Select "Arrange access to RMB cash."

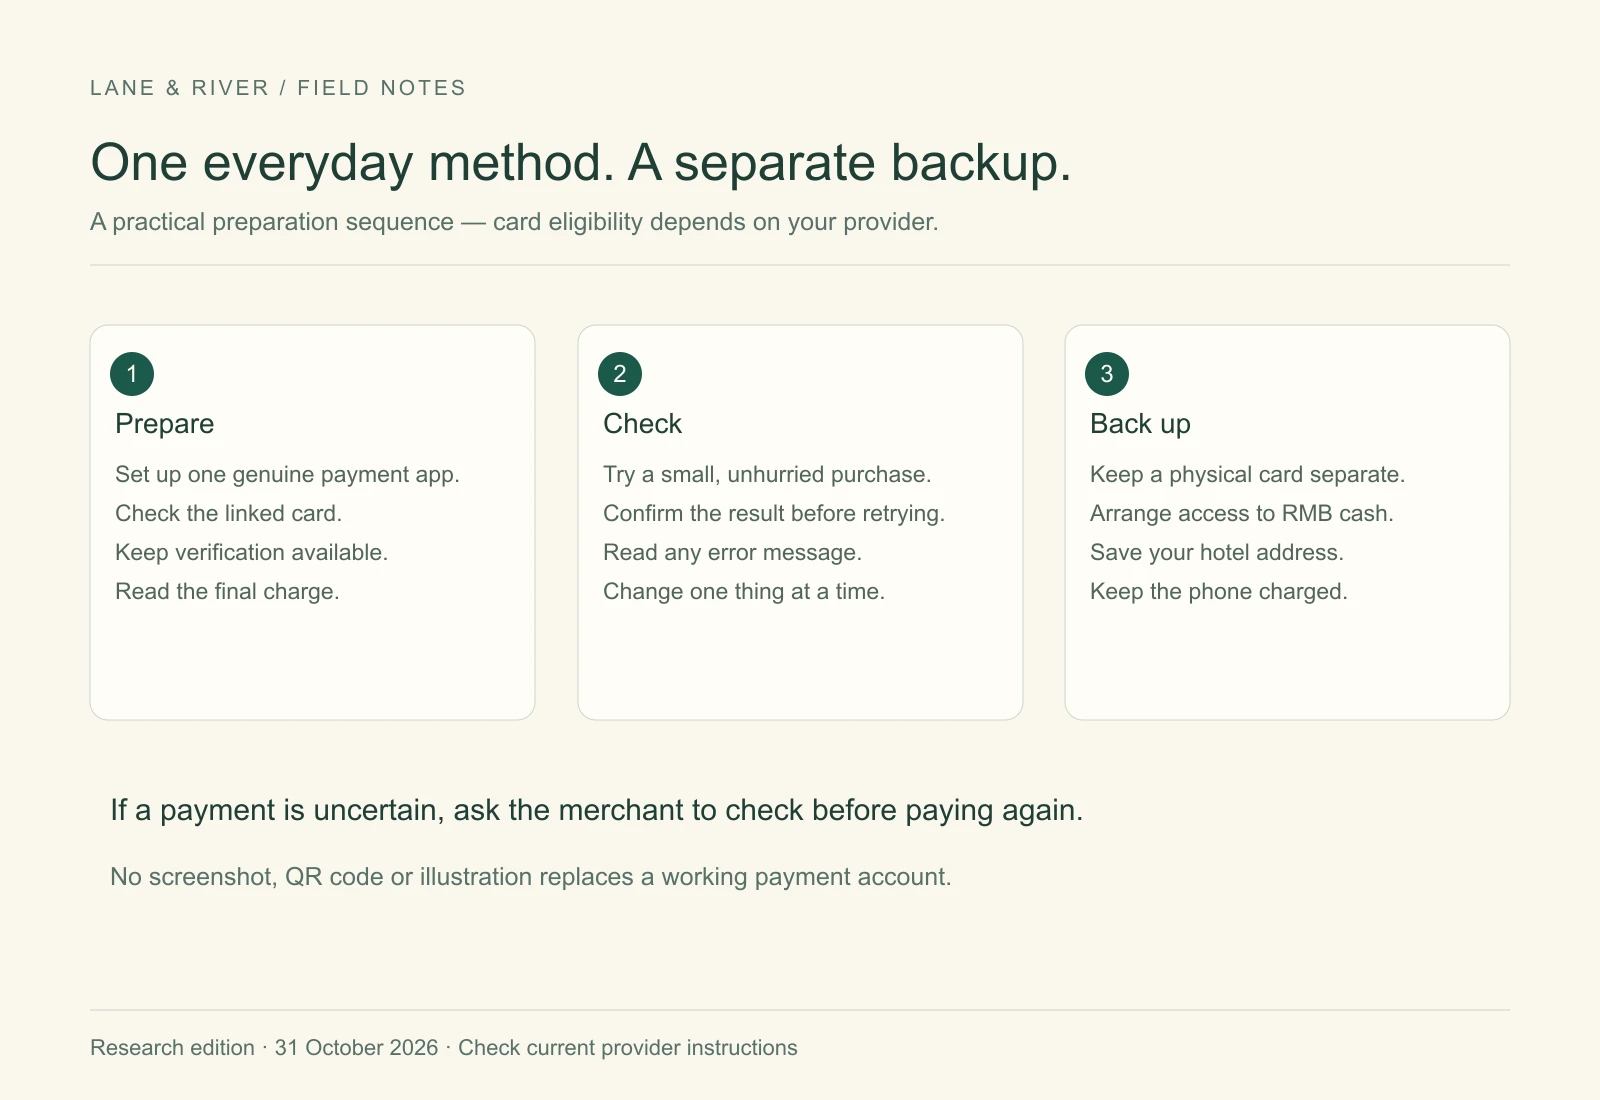tap(1242, 514)
